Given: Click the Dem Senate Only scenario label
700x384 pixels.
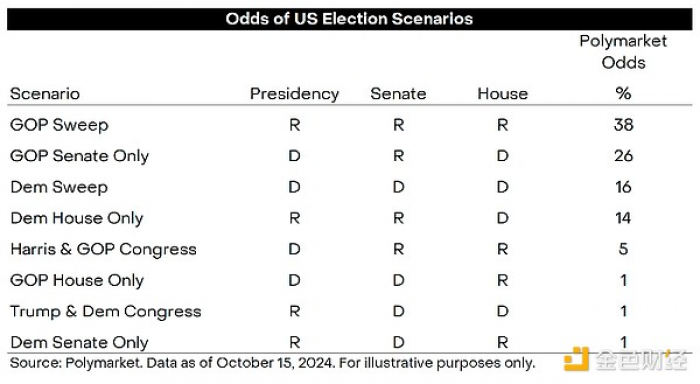Looking at the screenshot, I should point(79,342).
